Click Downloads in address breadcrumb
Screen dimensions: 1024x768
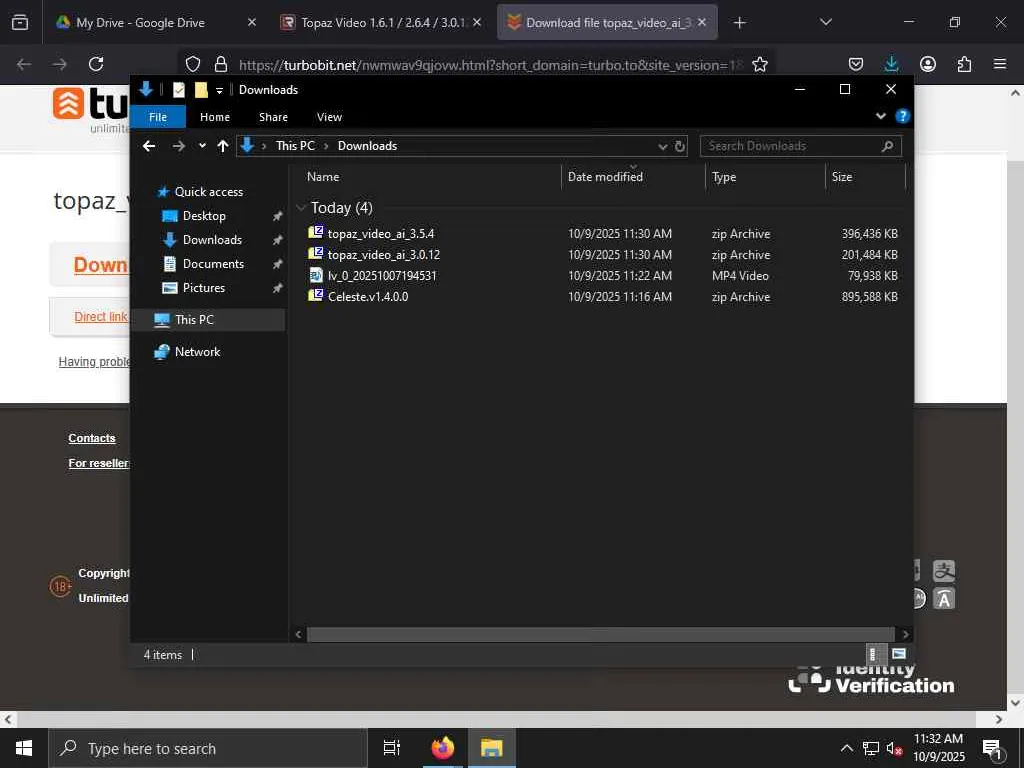pyautogui.click(x=367, y=146)
